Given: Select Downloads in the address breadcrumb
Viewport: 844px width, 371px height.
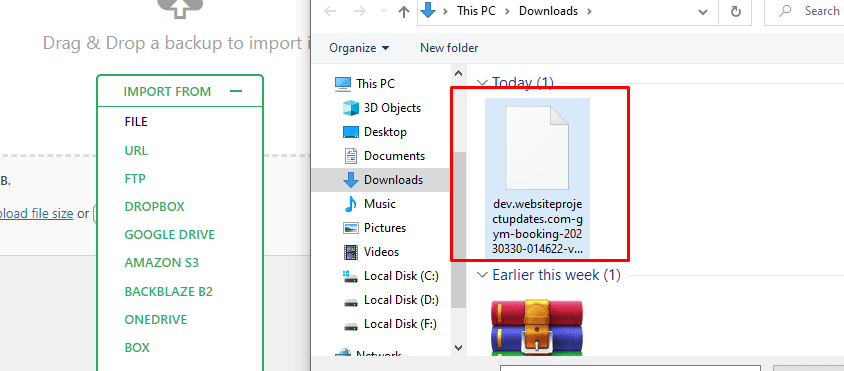Looking at the screenshot, I should coord(548,11).
